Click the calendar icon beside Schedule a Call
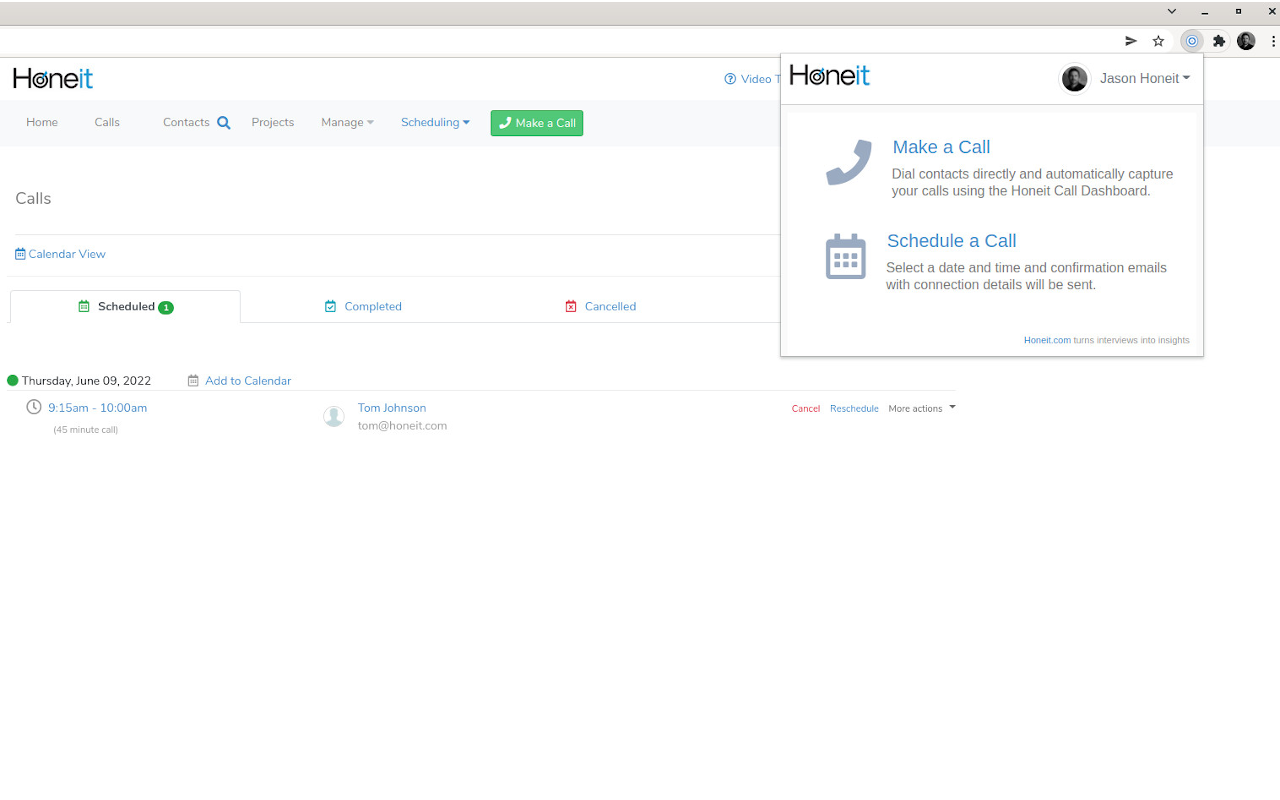This screenshot has height=800, width=1280. pyautogui.click(x=846, y=257)
